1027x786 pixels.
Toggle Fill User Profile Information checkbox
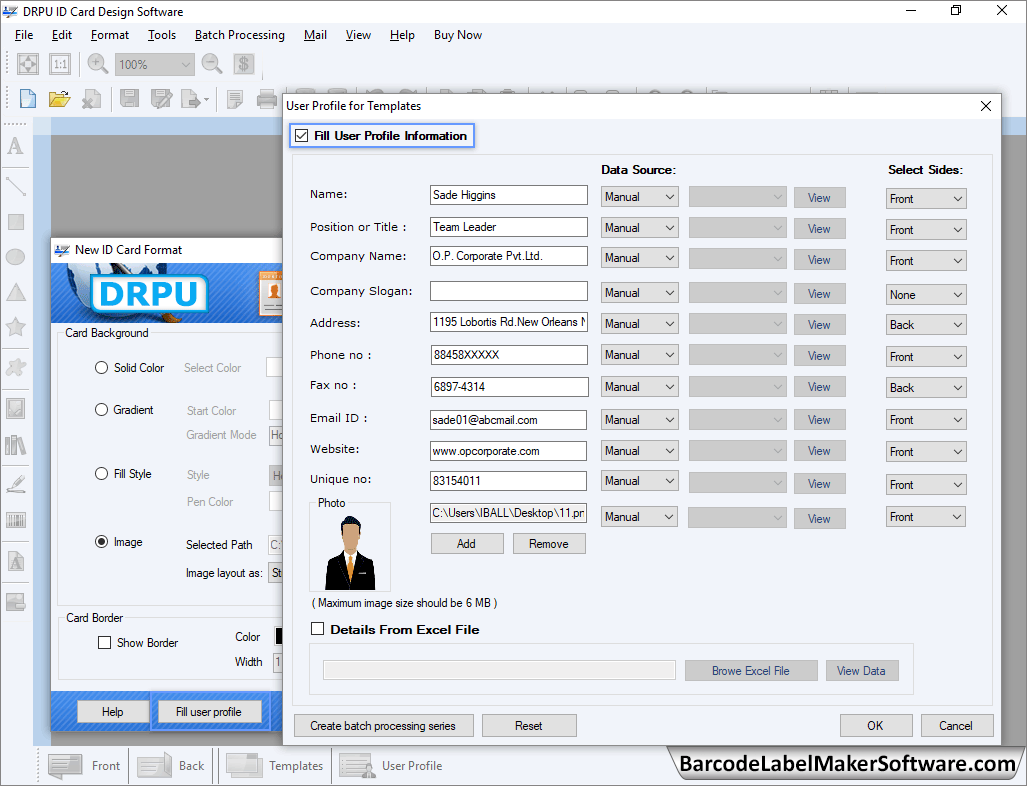(300, 135)
